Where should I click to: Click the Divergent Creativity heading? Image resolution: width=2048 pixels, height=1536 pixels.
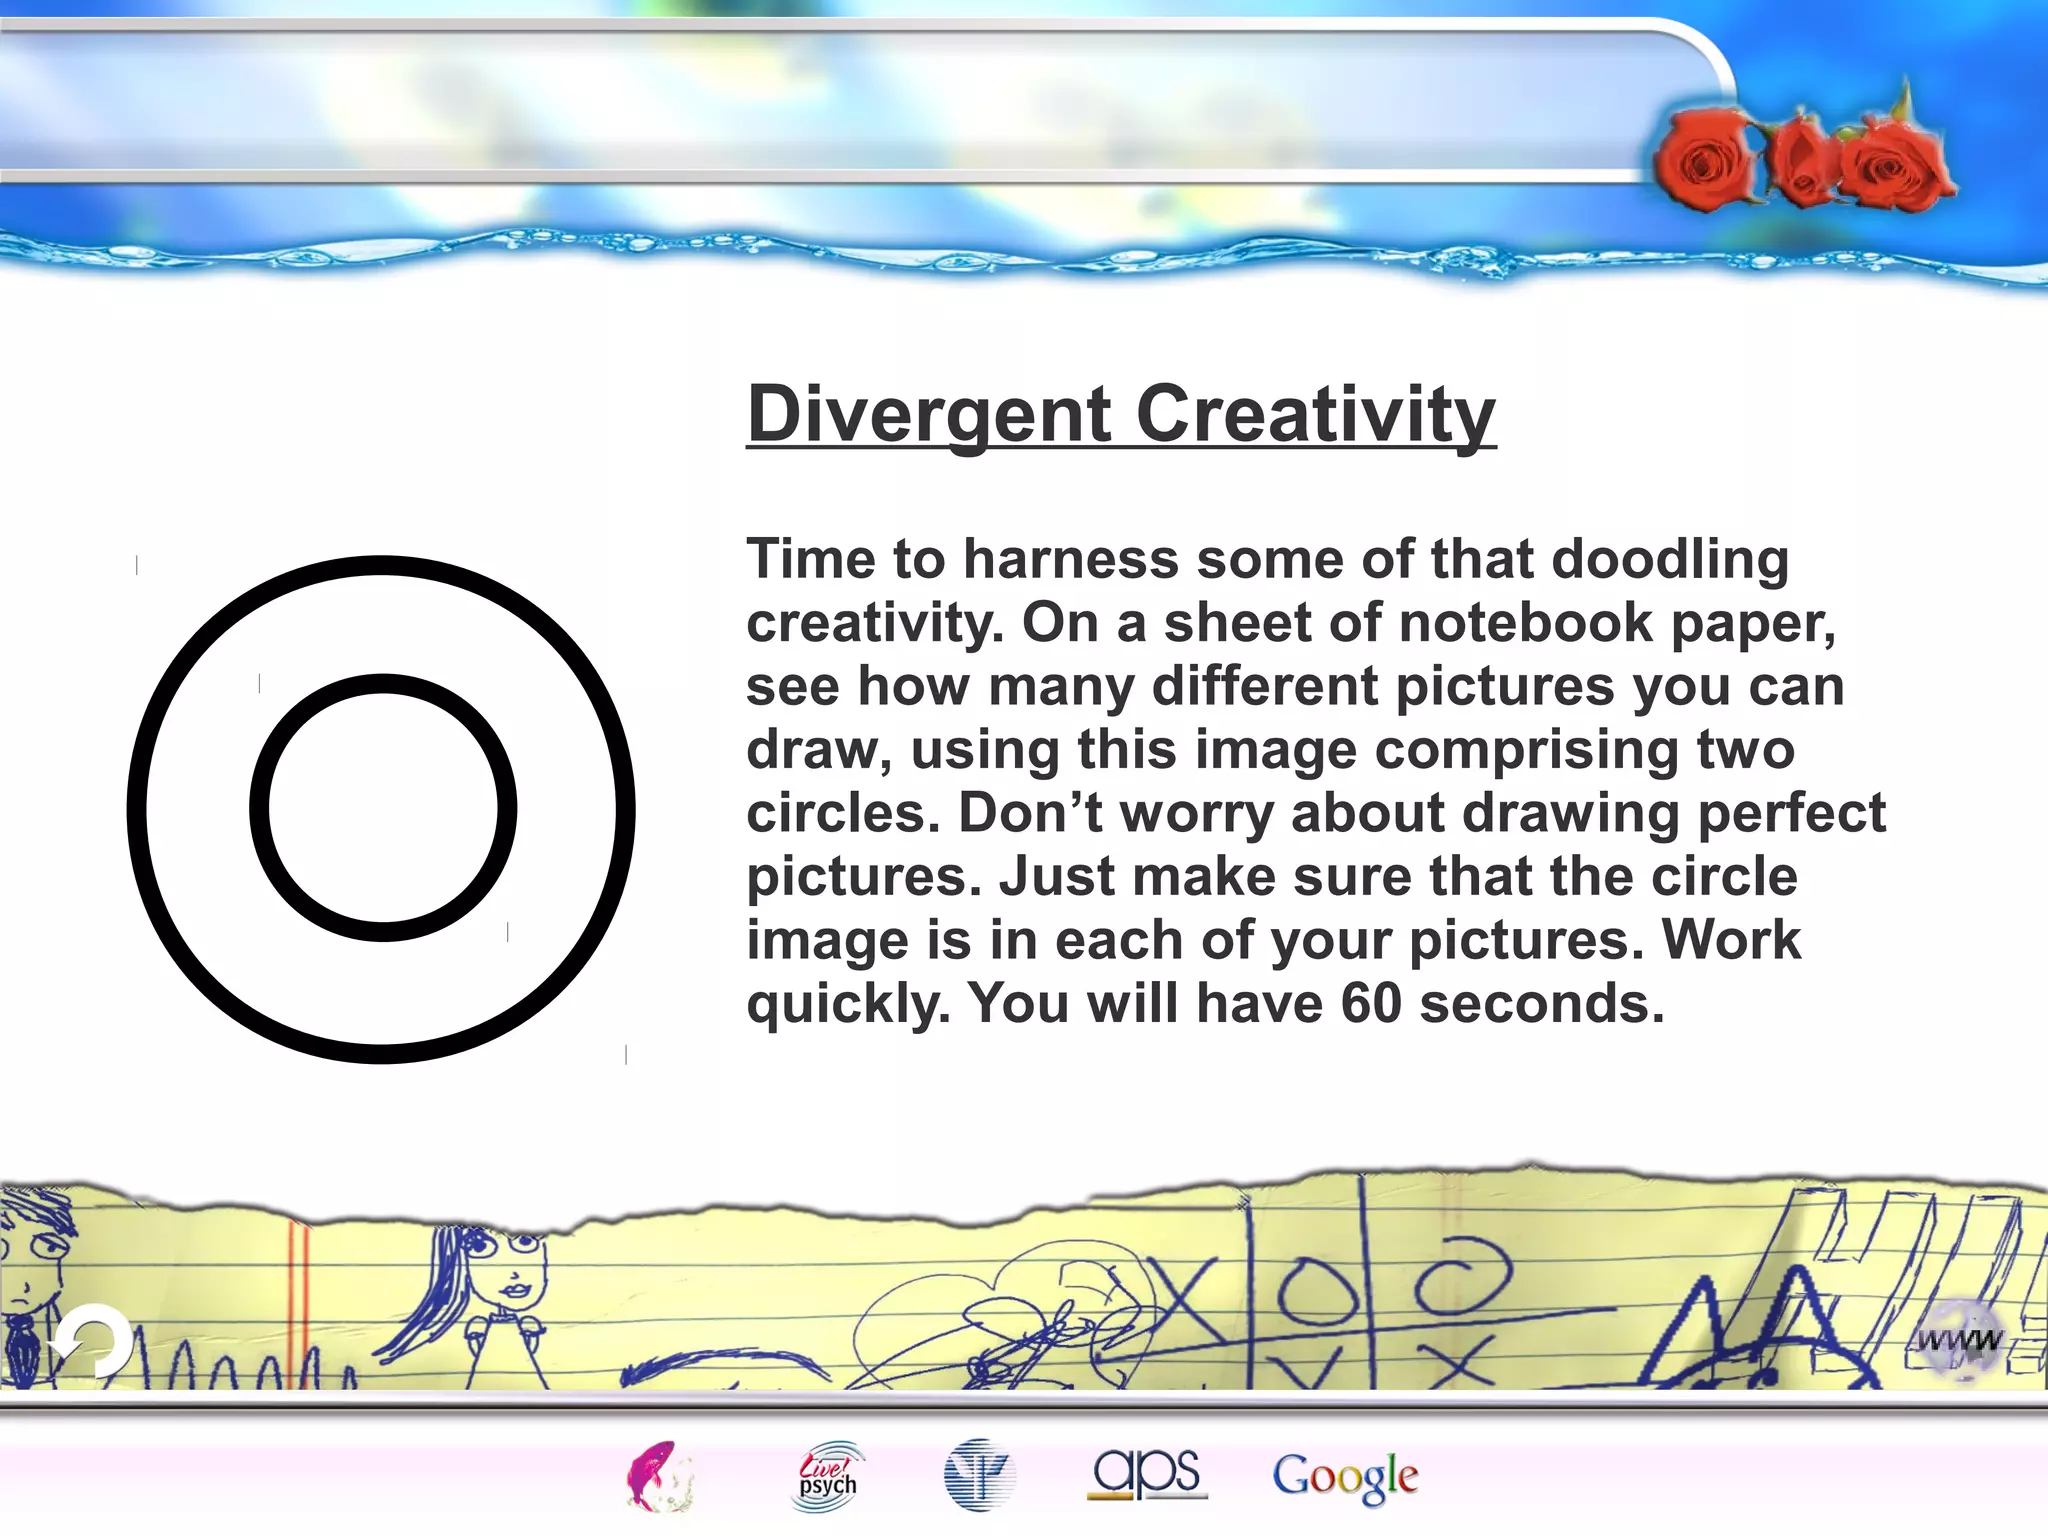point(1121,414)
